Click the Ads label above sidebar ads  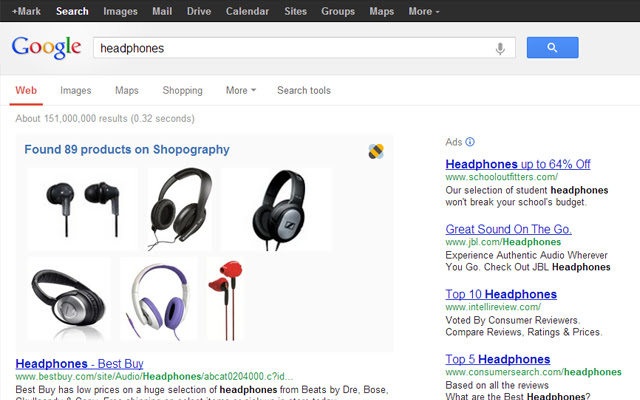(x=453, y=142)
